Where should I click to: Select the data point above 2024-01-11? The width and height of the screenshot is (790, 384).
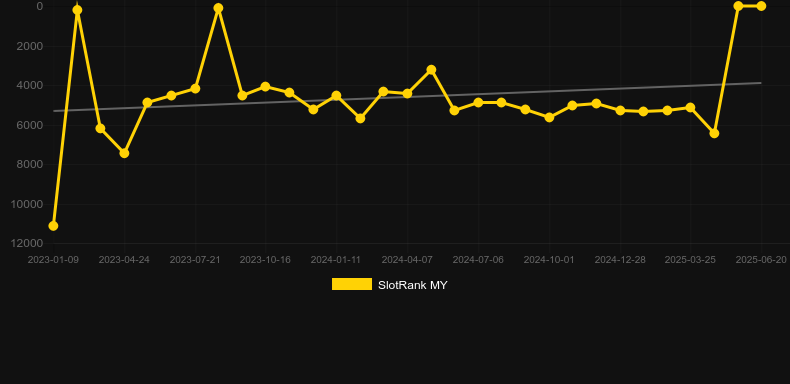point(336,96)
